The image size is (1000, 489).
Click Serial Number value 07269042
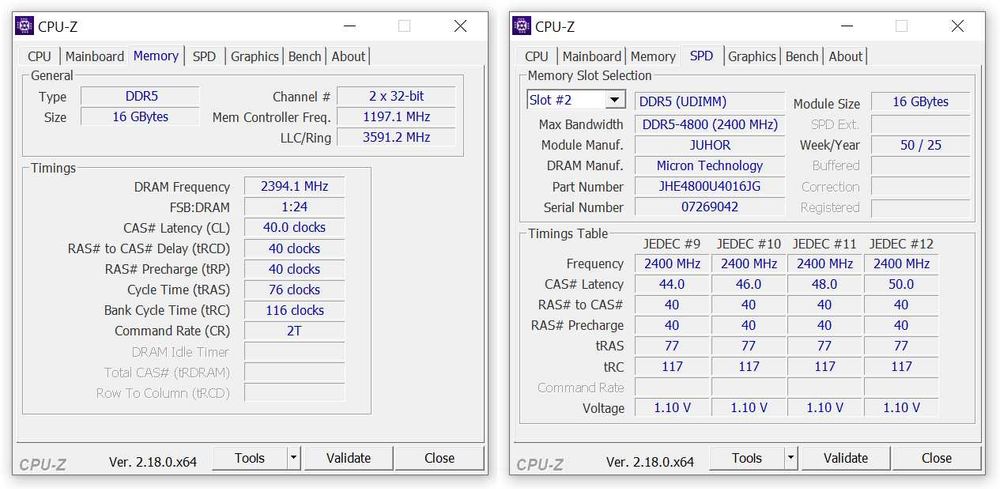click(709, 207)
